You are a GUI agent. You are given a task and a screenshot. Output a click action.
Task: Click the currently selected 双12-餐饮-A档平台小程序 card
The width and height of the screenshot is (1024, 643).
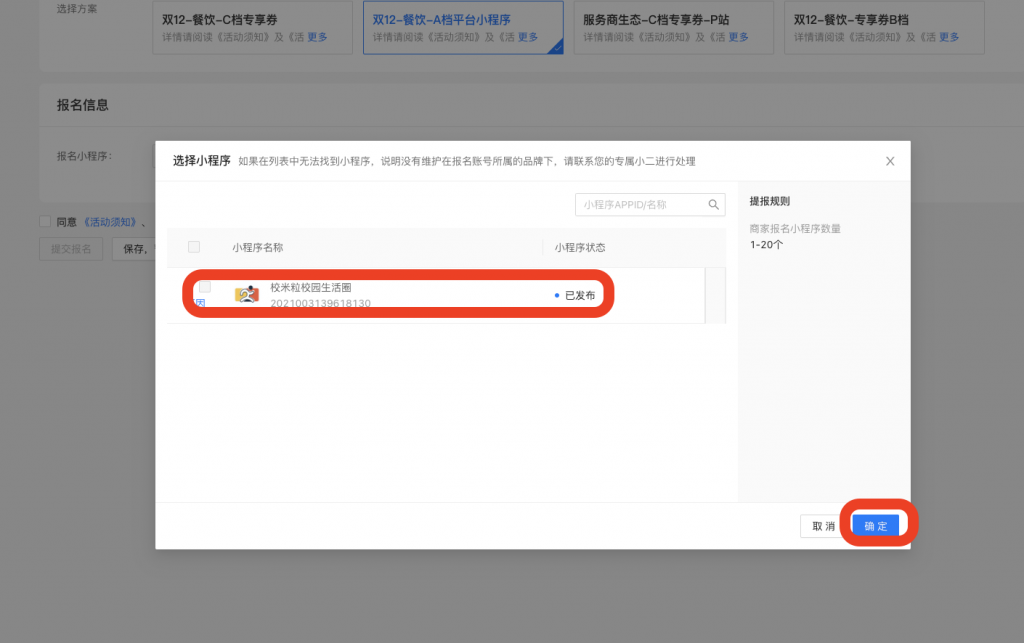coord(463,27)
